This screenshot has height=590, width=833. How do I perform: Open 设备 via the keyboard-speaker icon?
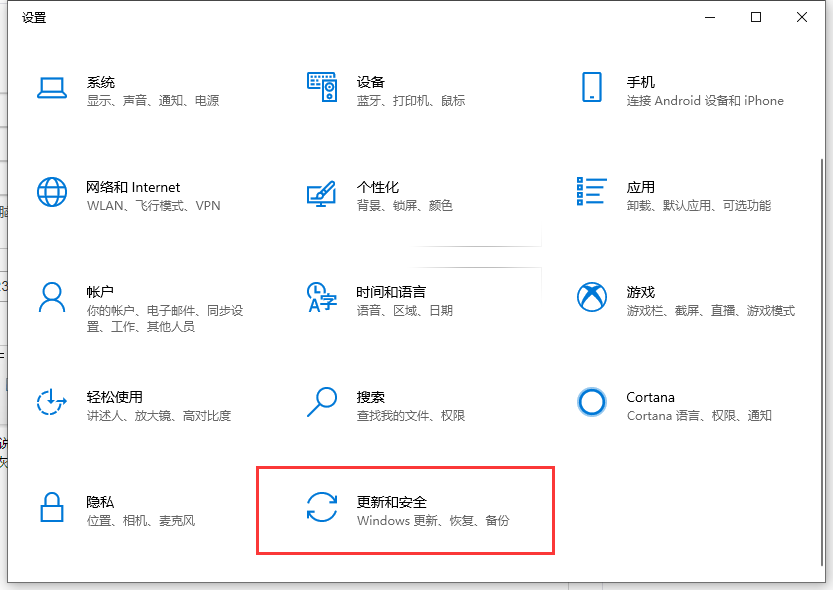pos(322,88)
